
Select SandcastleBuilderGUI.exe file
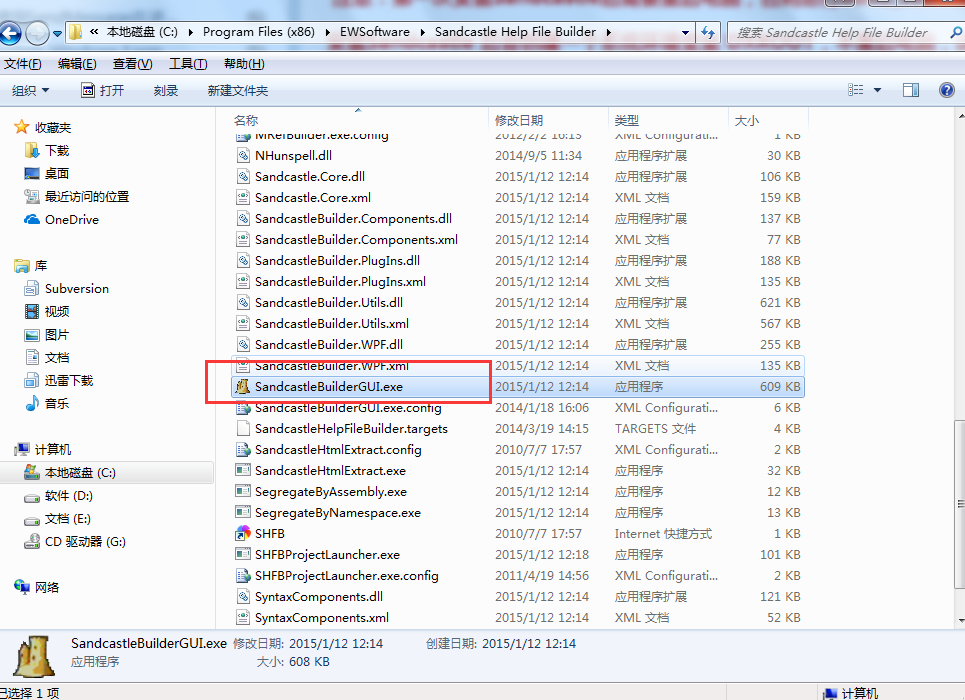(x=518, y=387)
